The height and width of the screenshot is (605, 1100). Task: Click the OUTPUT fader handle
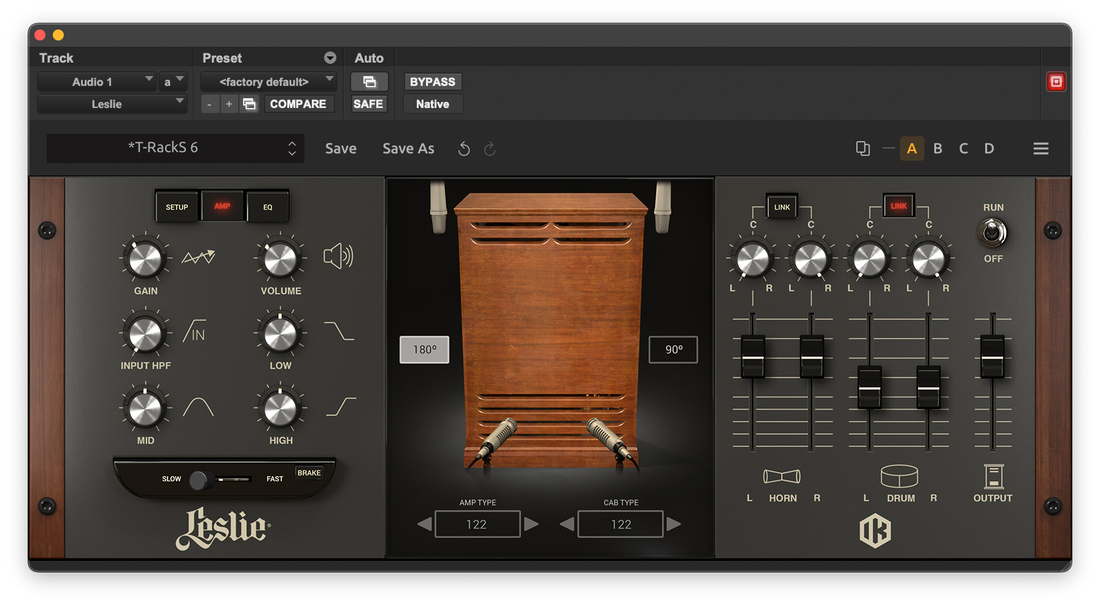(x=992, y=357)
